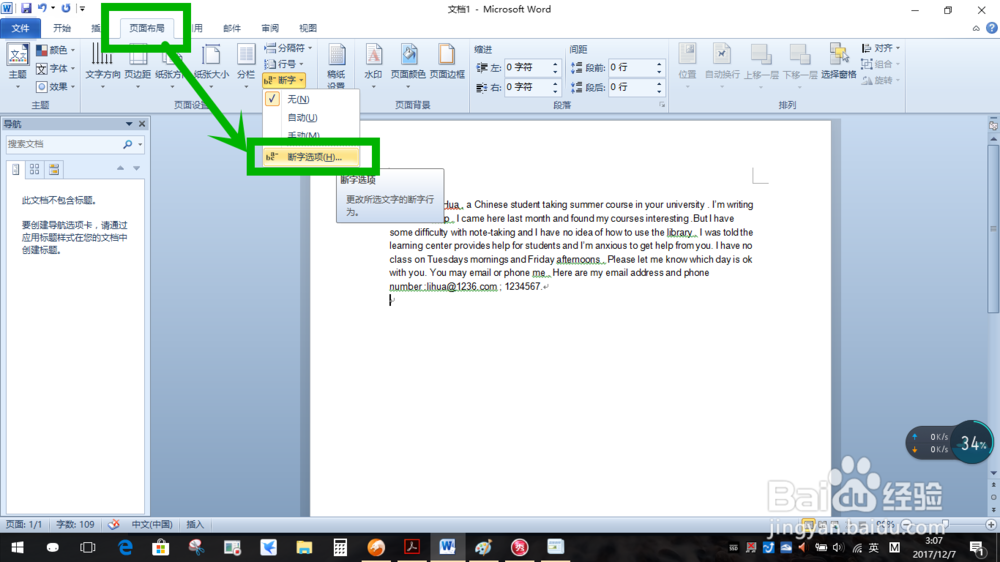Click Undo icon in quick access toolbar
1000x562 pixels.
pyautogui.click(x=42, y=8)
